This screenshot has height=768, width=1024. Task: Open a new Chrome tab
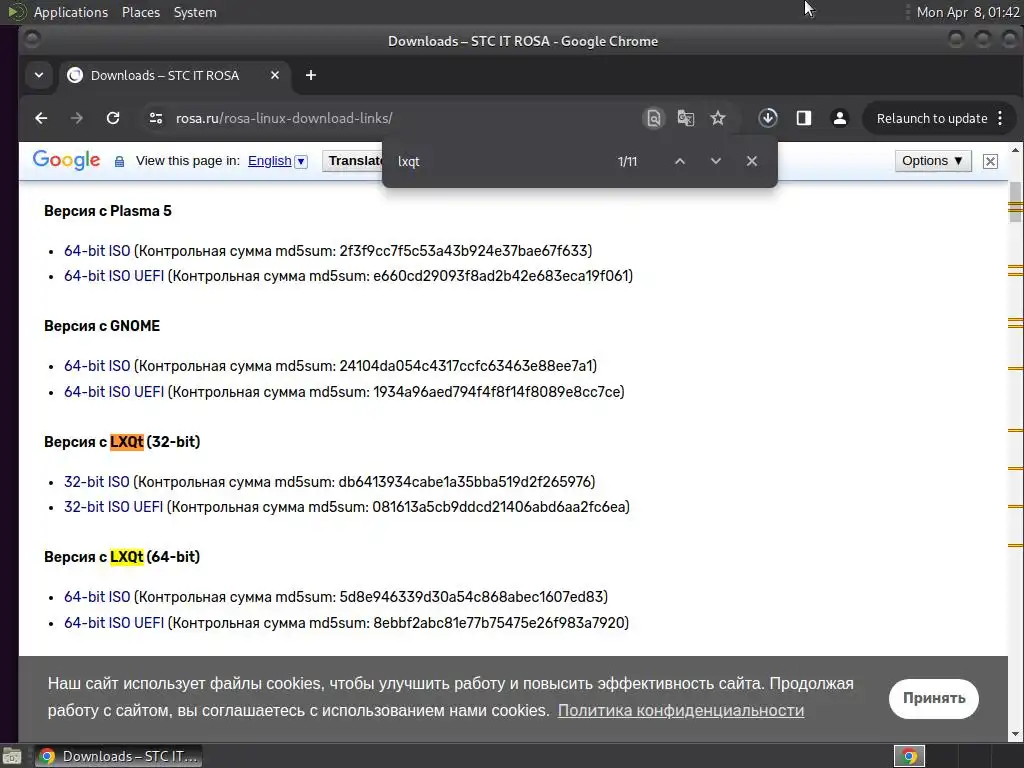click(x=311, y=75)
